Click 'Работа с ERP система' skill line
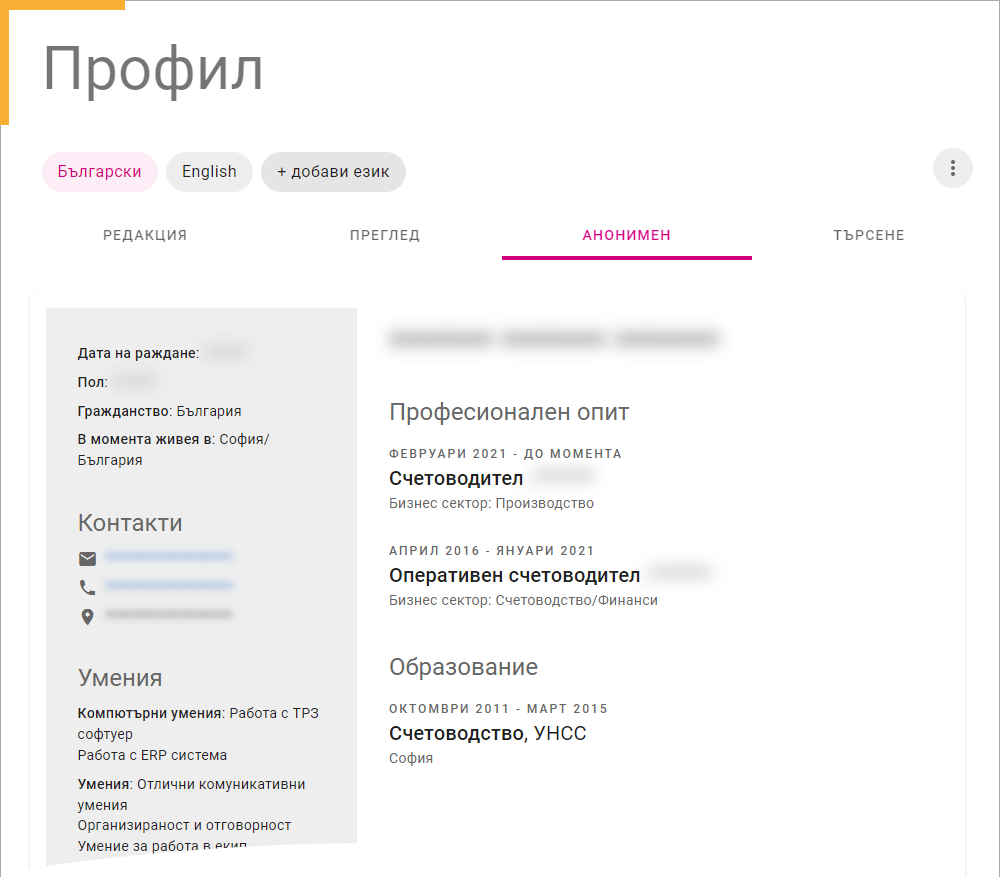Screen dimensions: 1000x877 pos(152,755)
